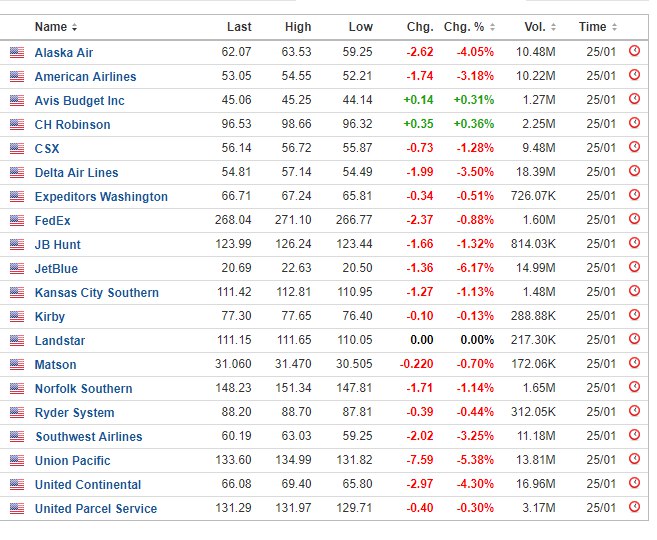
Task: Click Delta Air Lines volume 18.39M
Action: [x=535, y=172]
